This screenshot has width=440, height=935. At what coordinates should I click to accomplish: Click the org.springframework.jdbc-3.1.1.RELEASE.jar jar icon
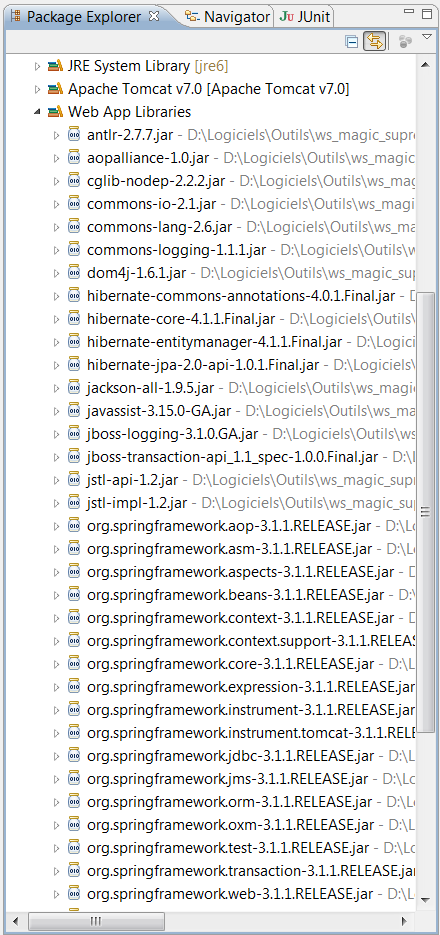(x=74, y=756)
